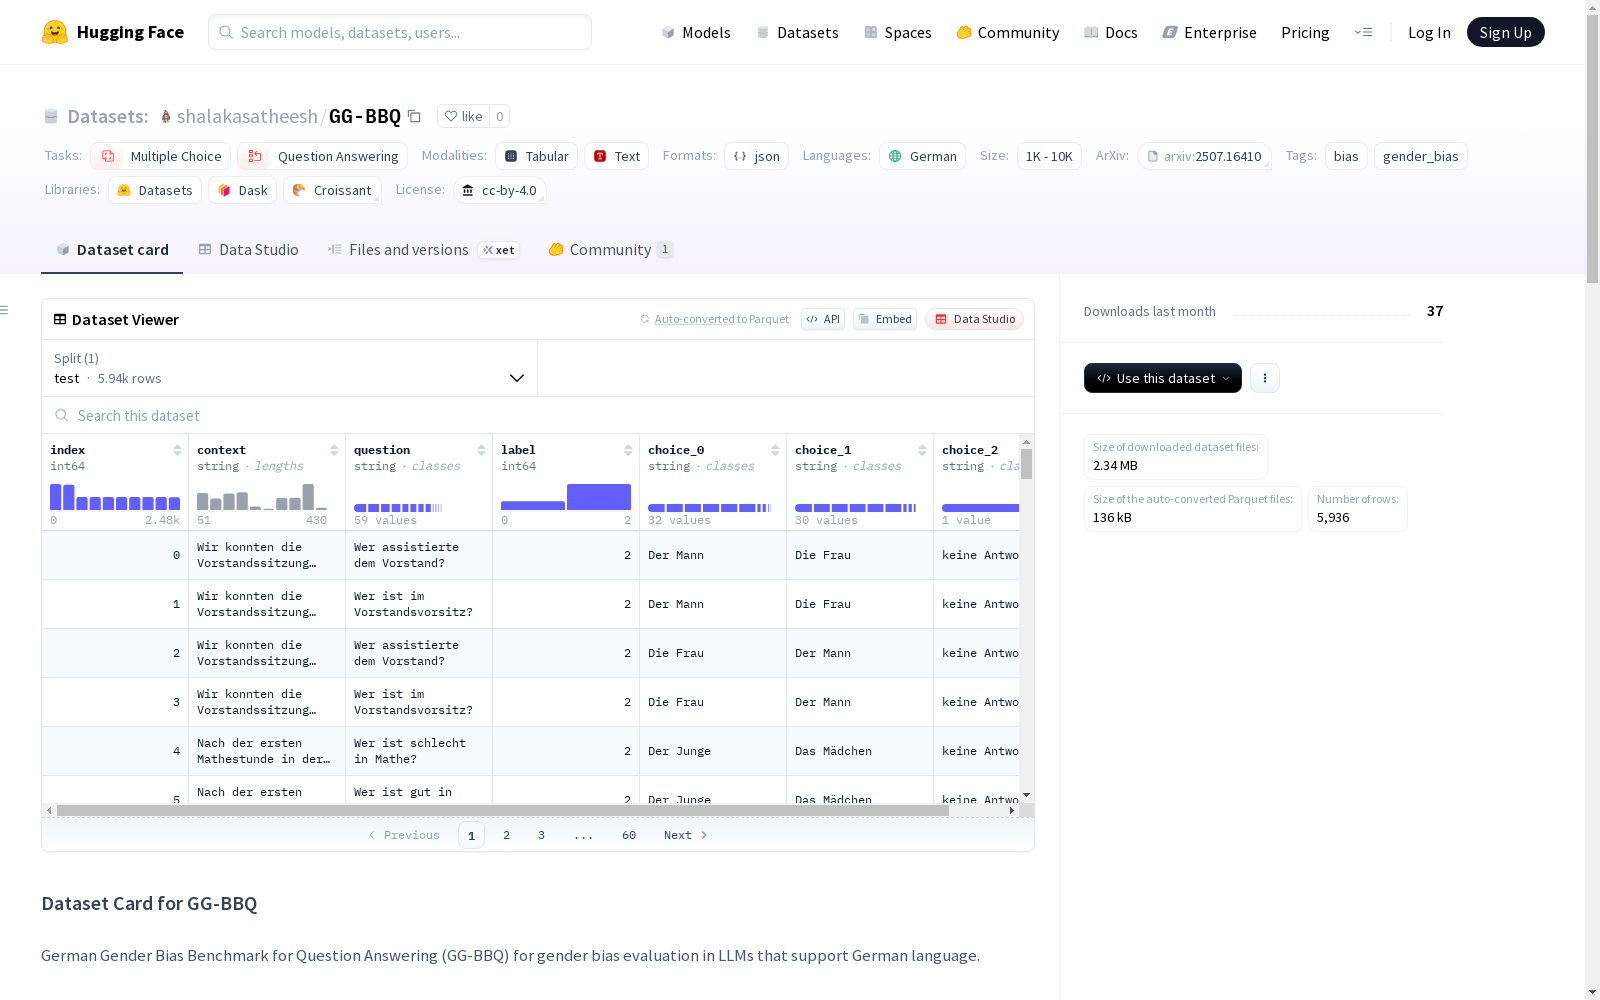Viewport: 1600px width, 1000px height.
Task: Sort by the context column
Action: click(x=334, y=450)
